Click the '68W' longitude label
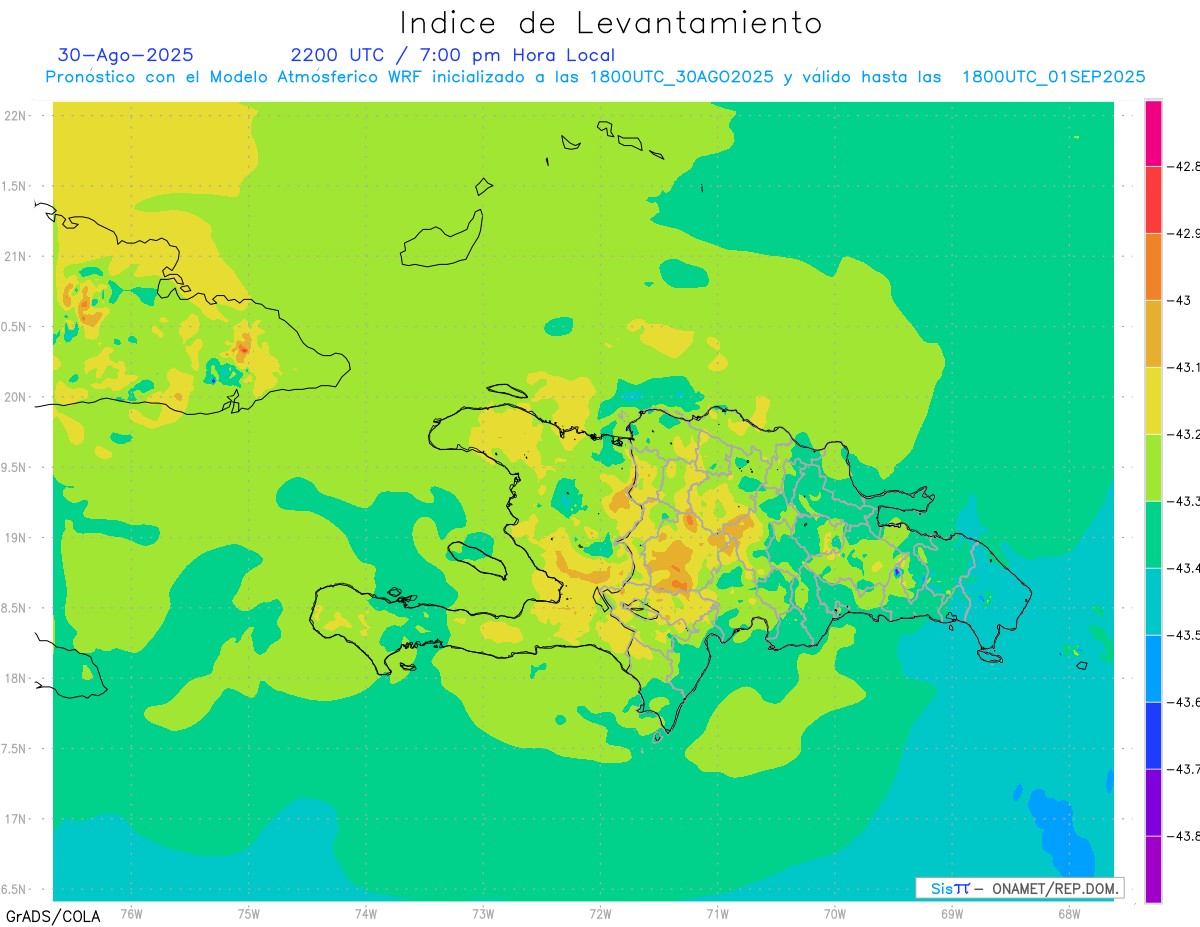Image resolution: width=1200 pixels, height=927 pixels. (1068, 914)
